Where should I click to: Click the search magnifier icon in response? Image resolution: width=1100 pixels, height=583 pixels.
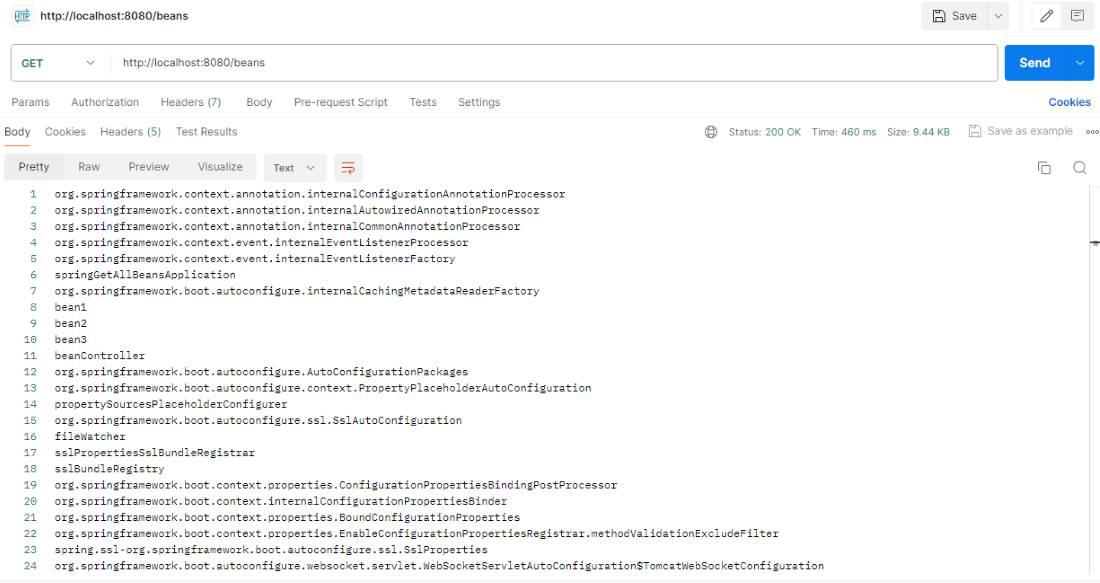pyautogui.click(x=1080, y=168)
